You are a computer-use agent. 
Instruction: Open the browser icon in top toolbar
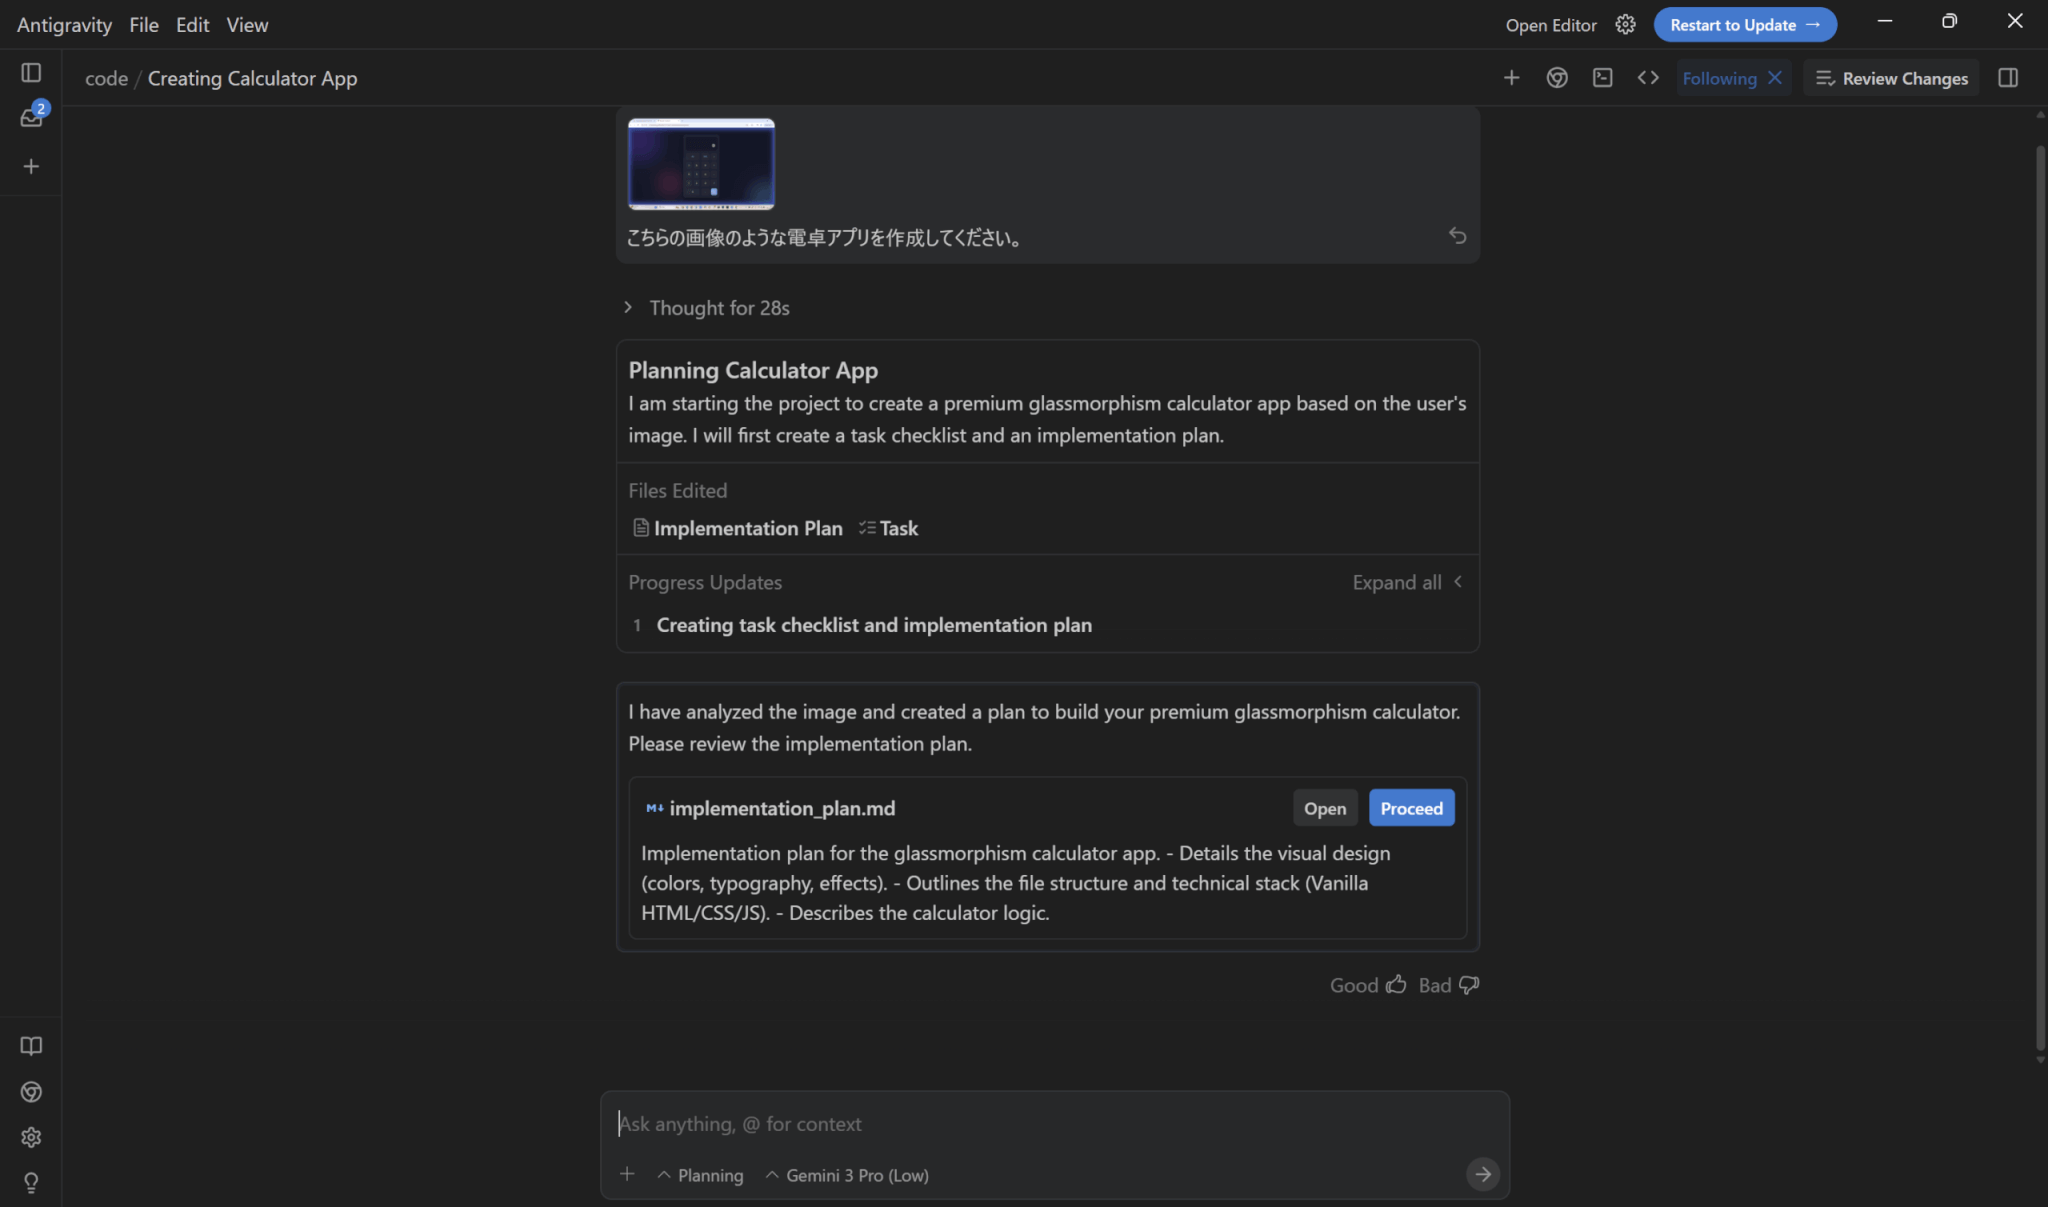point(1556,78)
